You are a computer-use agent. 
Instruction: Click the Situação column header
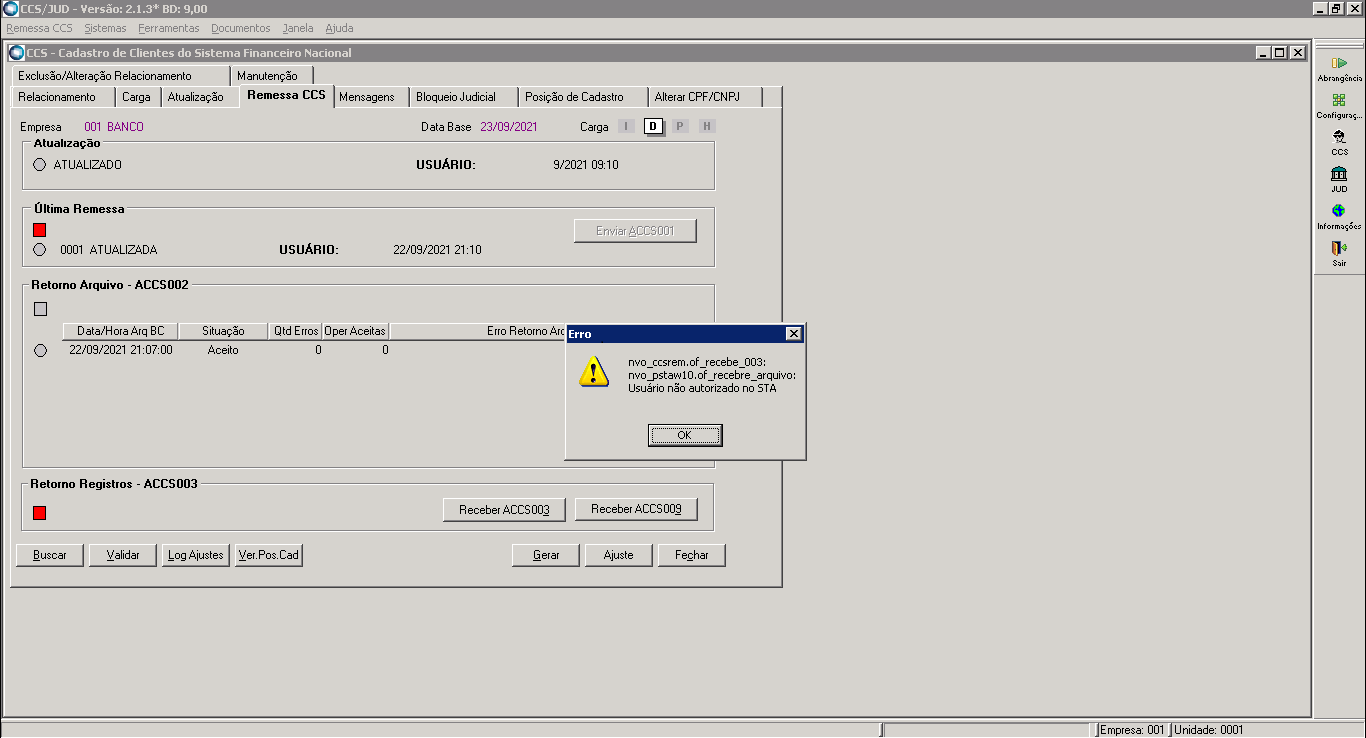(x=223, y=331)
